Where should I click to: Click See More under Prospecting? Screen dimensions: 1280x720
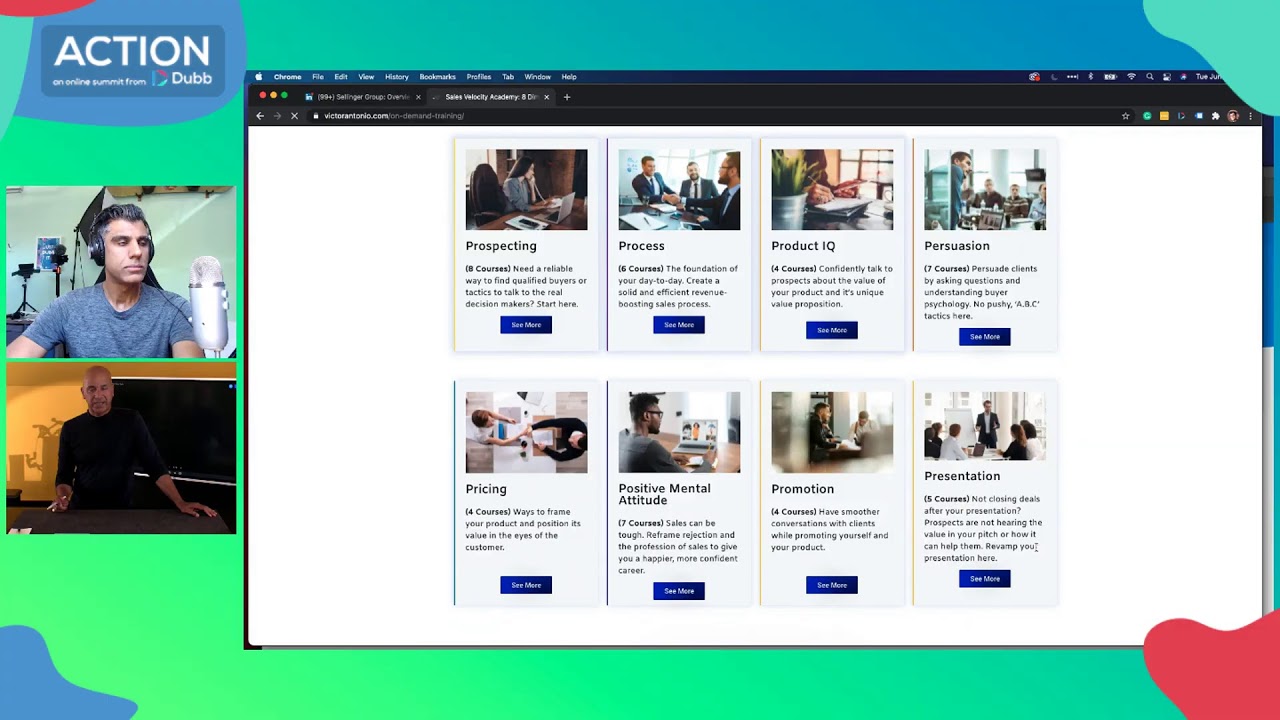(526, 325)
